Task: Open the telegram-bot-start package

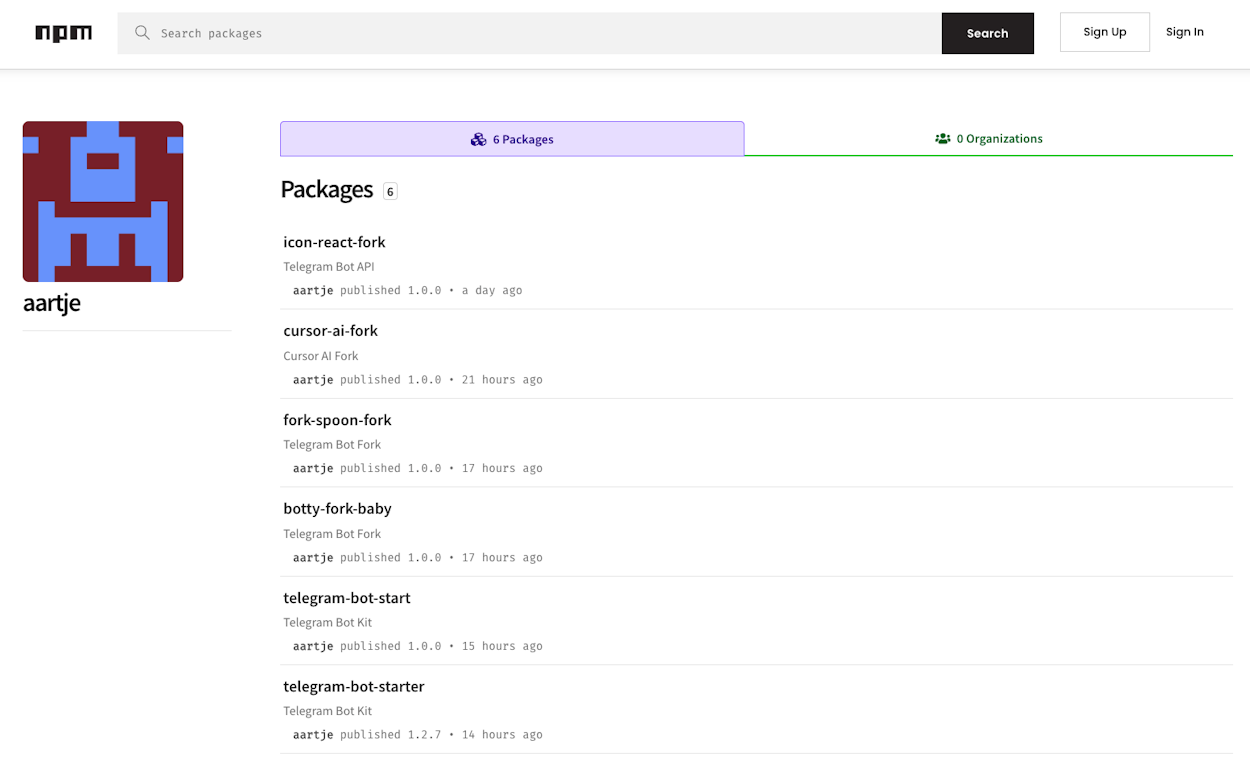Action: 347,598
